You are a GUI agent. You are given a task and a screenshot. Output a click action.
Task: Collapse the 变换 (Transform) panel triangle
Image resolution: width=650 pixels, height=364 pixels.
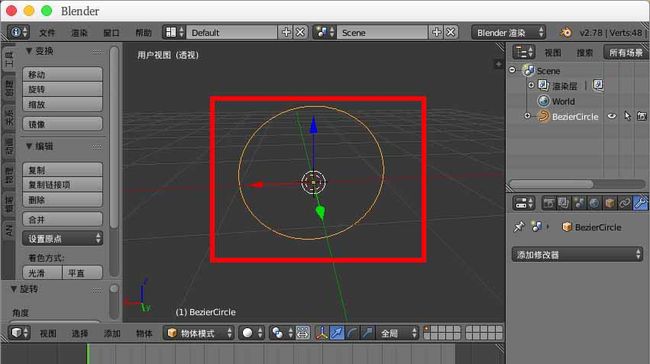pos(29,51)
